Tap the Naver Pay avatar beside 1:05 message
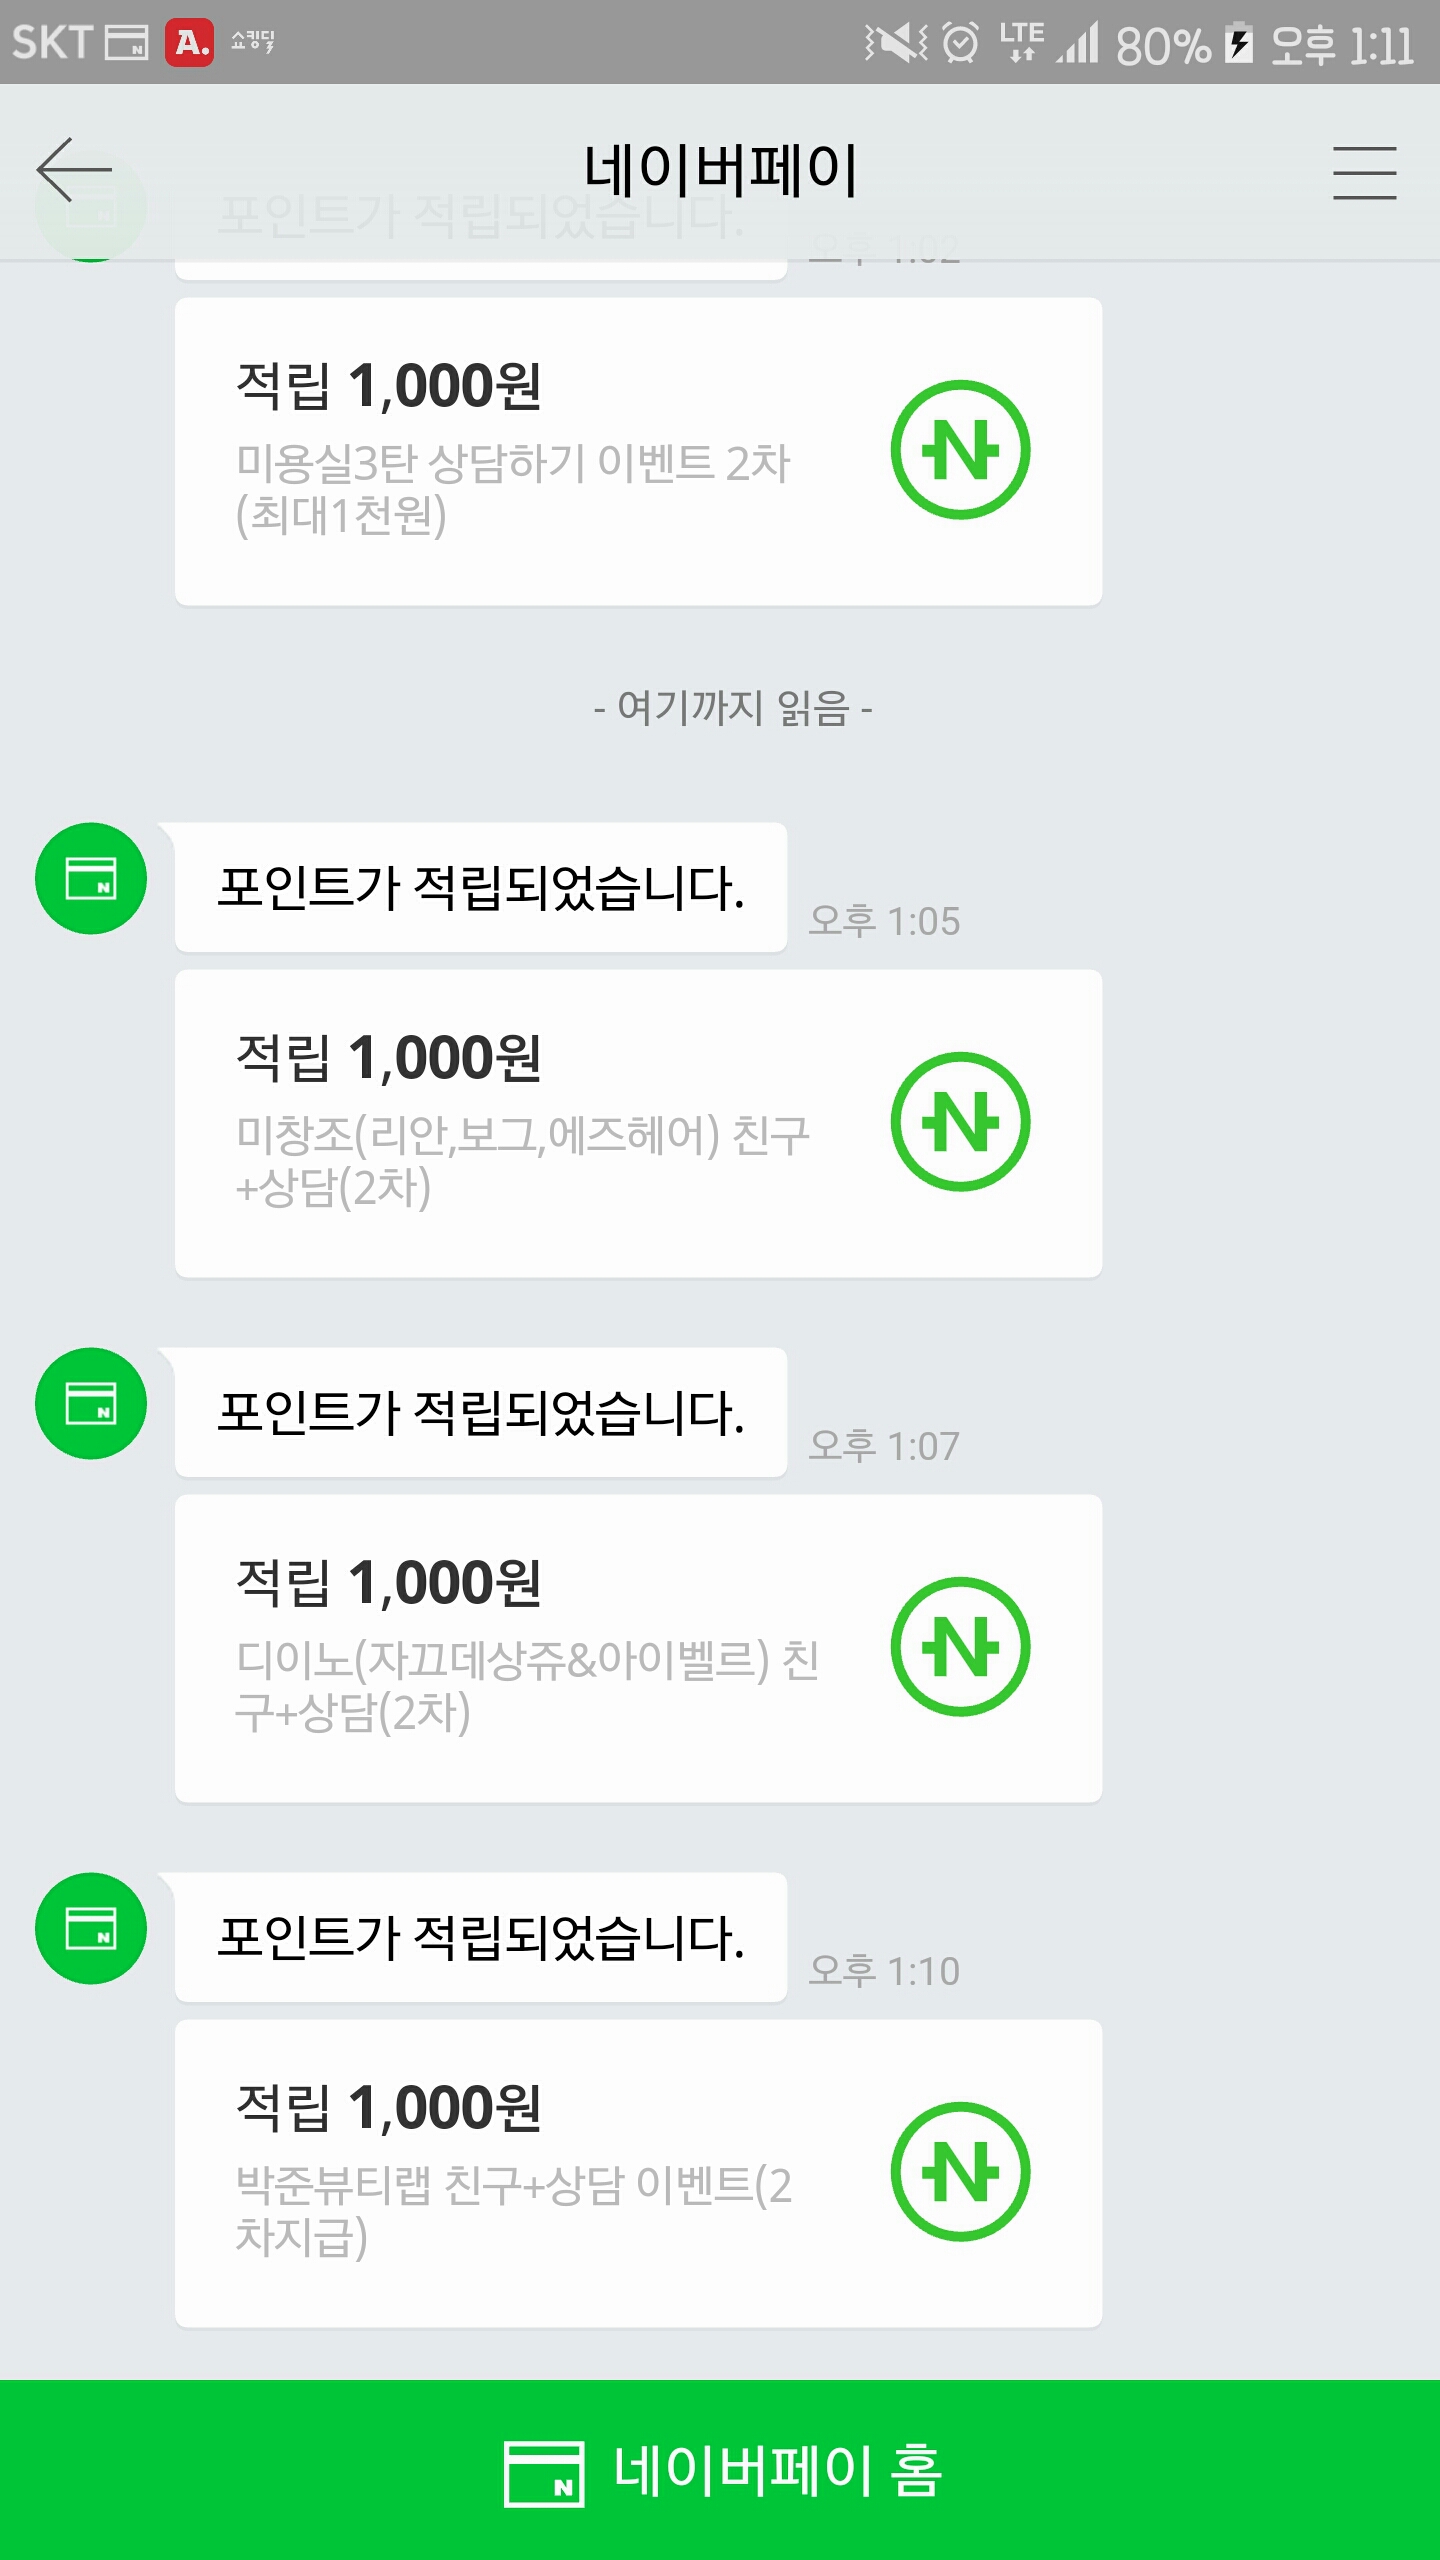Viewport: 1440px width, 2560px height. coord(91,878)
